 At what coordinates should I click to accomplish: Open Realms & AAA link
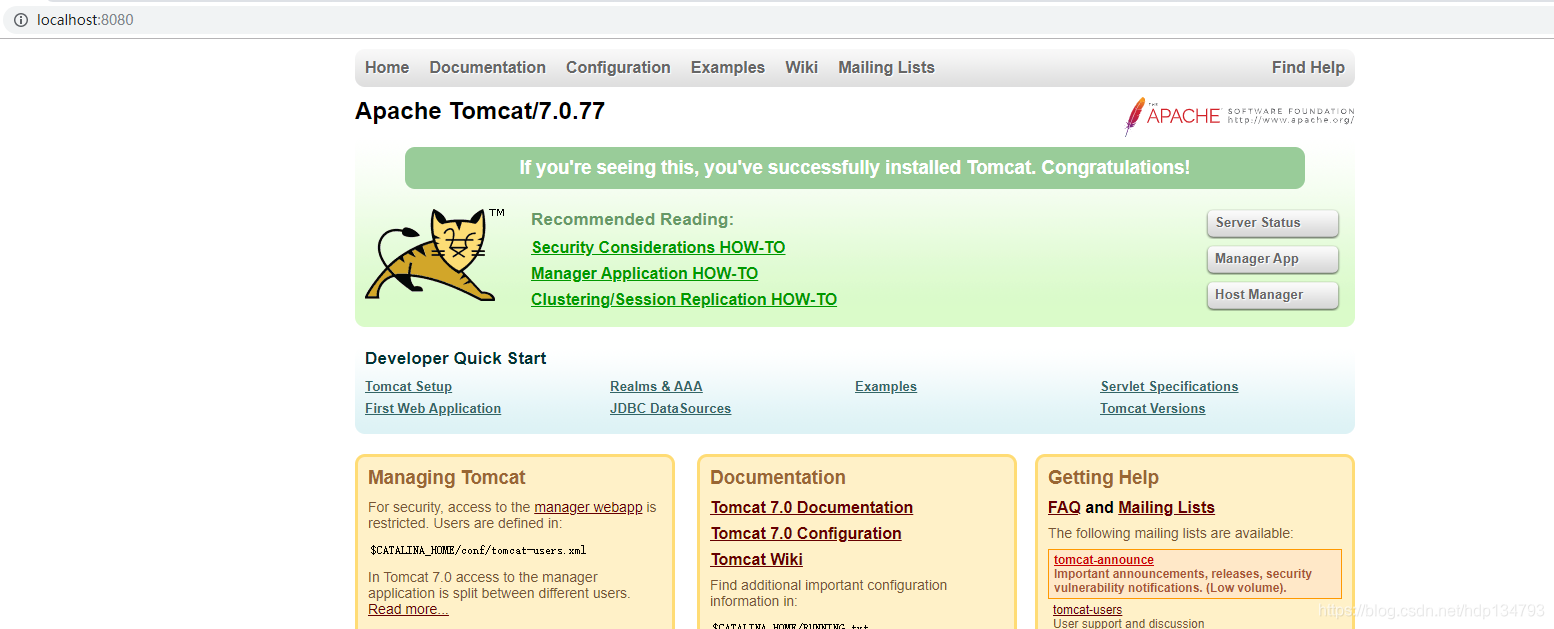[656, 386]
